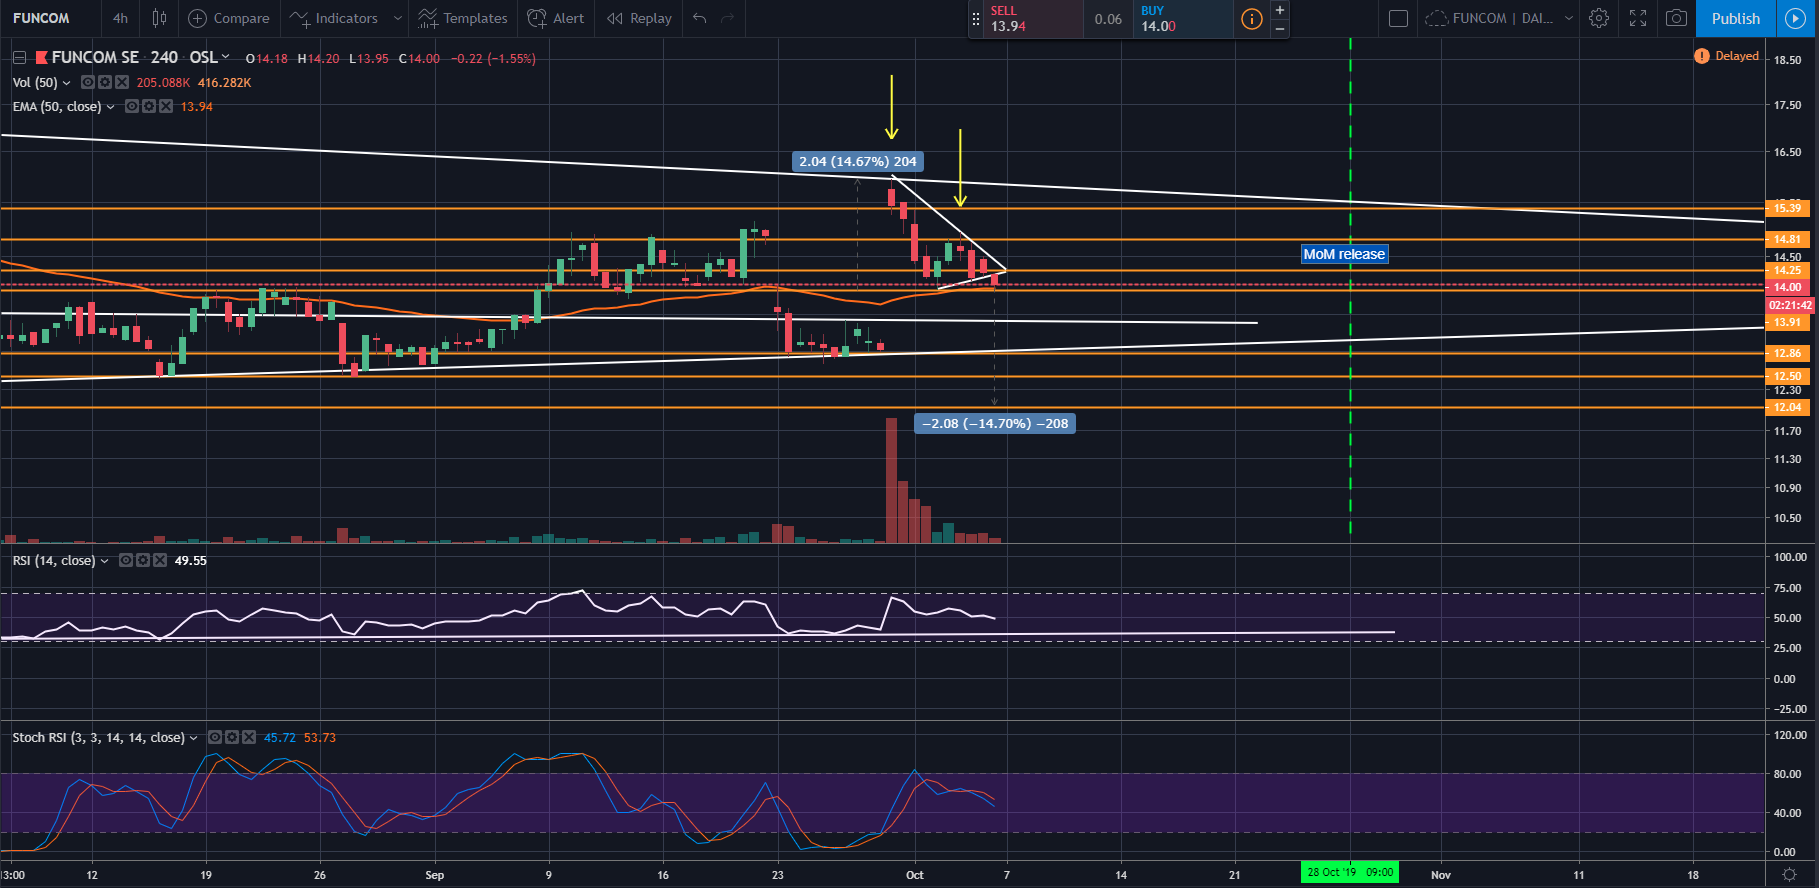Screen dimensions: 1819x888
Task: Open chart settings gear icon
Action: [1599, 18]
